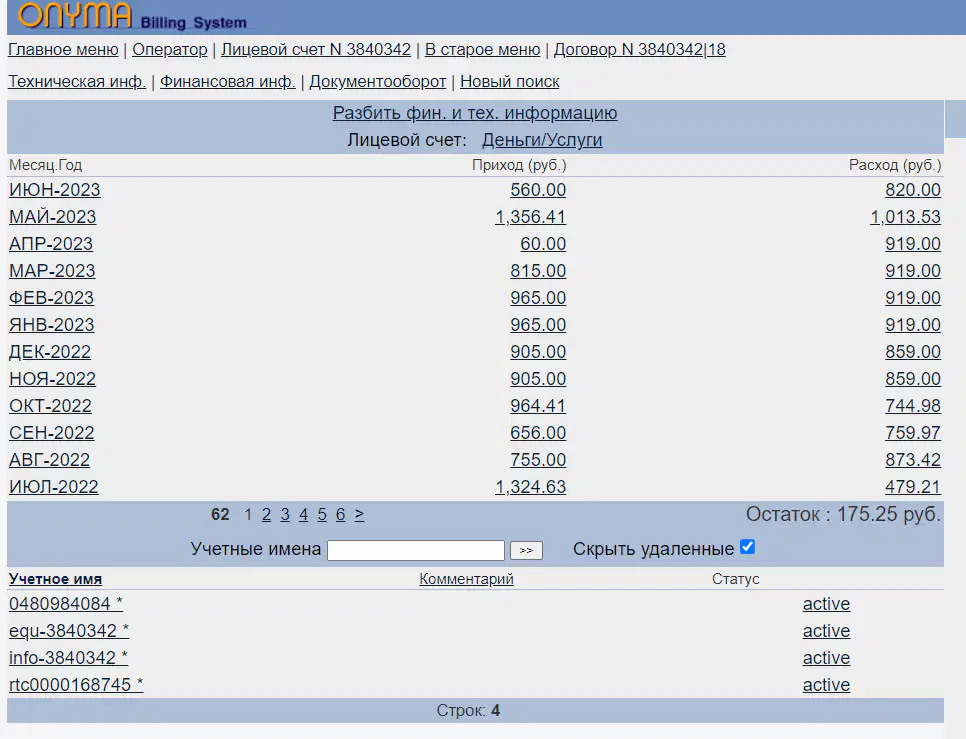This screenshot has width=966, height=739.
Task: Click income 60.00 for АПР-2023
Action: pos(543,244)
